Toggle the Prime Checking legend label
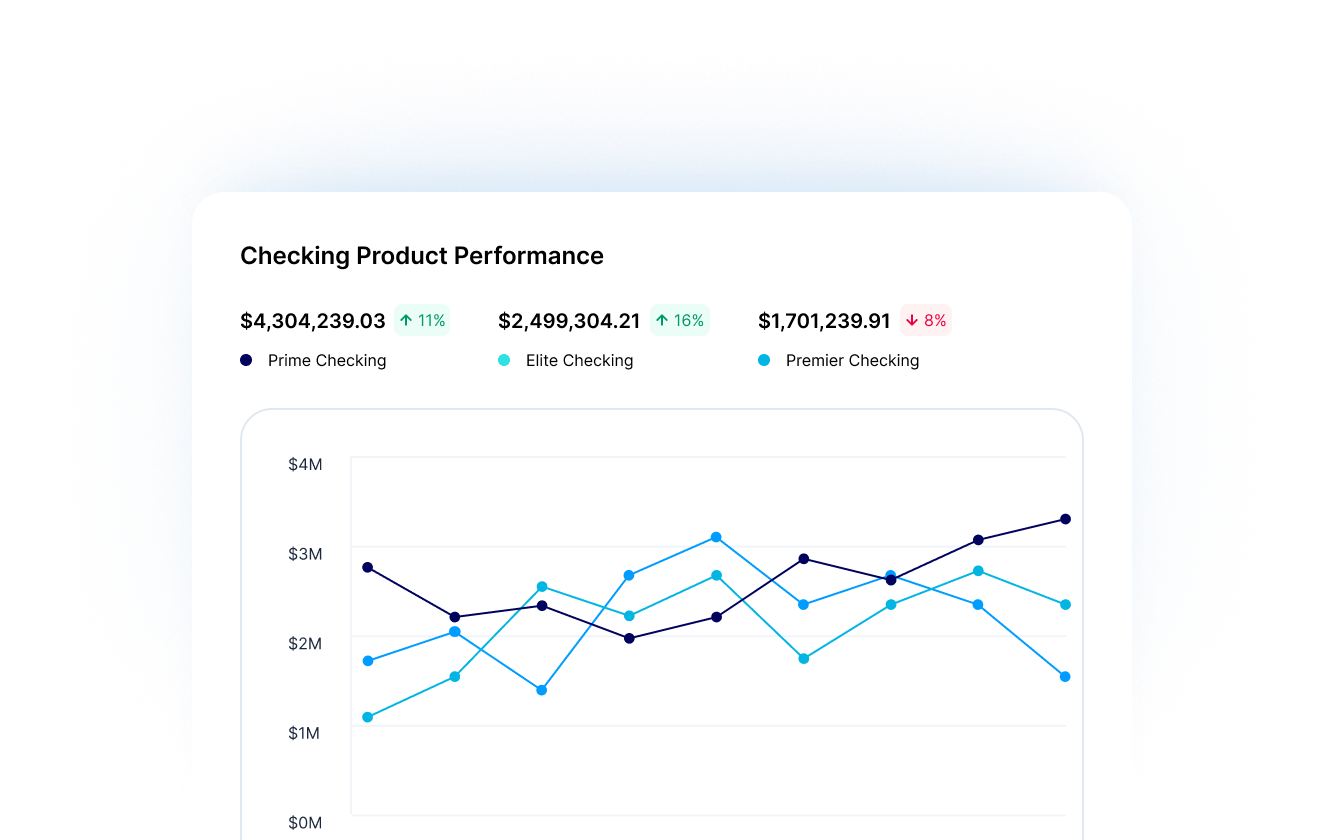The width and height of the screenshot is (1324, 840). pos(326,360)
